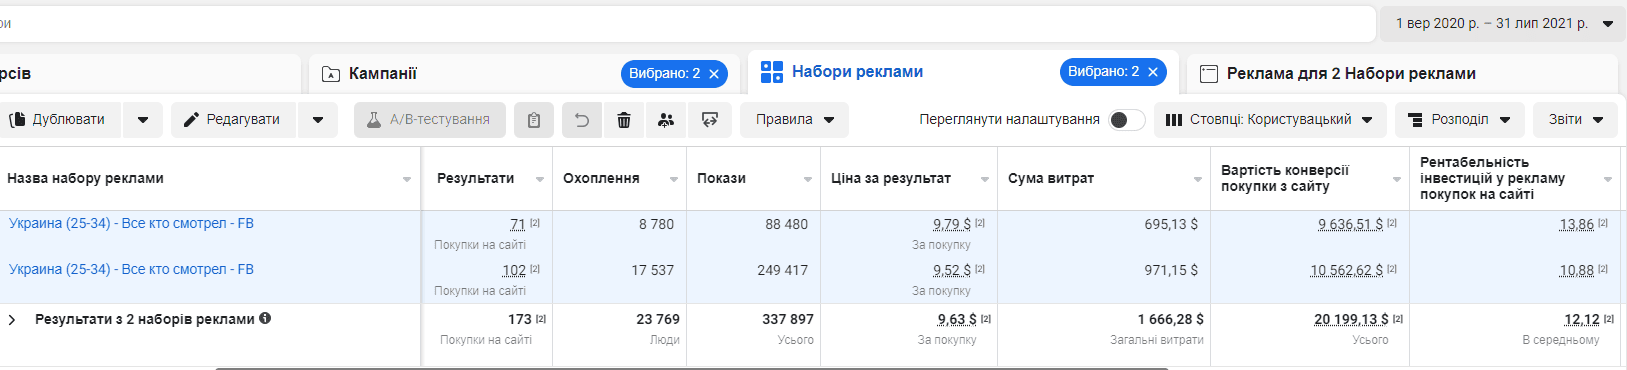Click the ROAS value 13,86

(1576, 224)
